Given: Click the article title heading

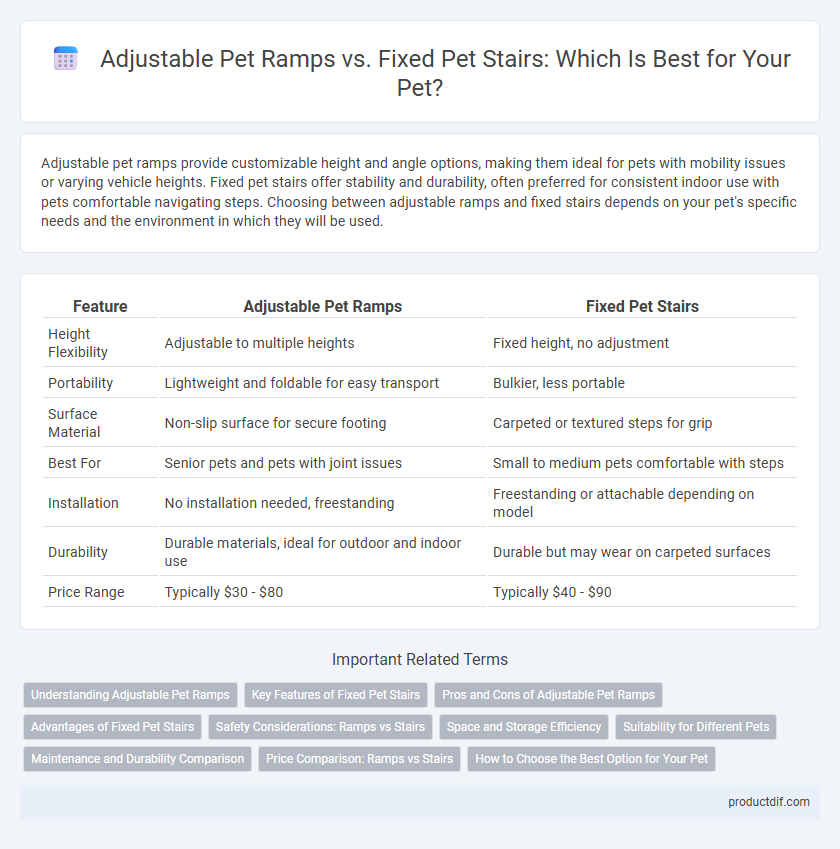Looking at the screenshot, I should tap(420, 73).
